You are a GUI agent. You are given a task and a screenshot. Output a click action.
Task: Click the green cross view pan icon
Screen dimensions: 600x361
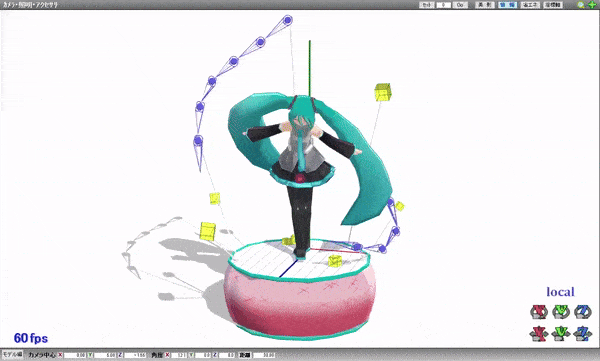click(x=591, y=5)
